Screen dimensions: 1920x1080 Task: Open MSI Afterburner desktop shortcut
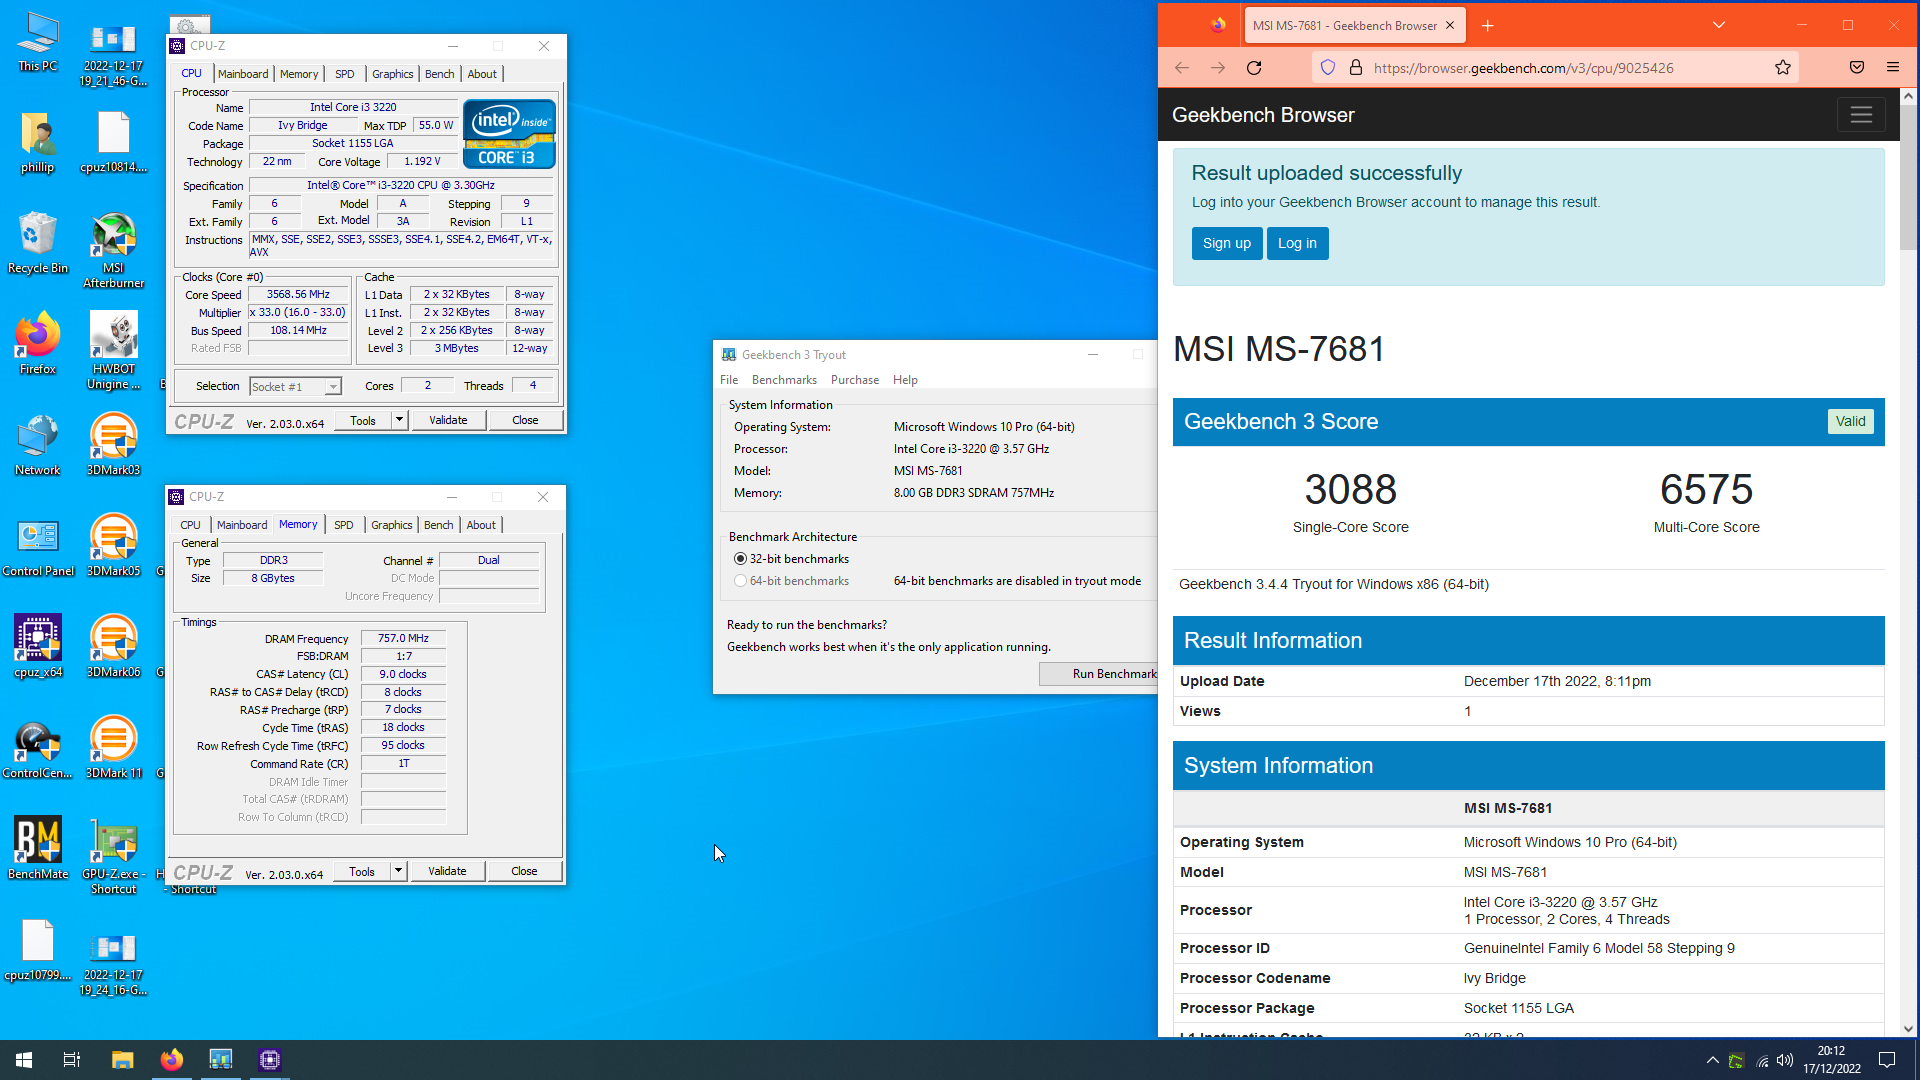pyautogui.click(x=114, y=250)
